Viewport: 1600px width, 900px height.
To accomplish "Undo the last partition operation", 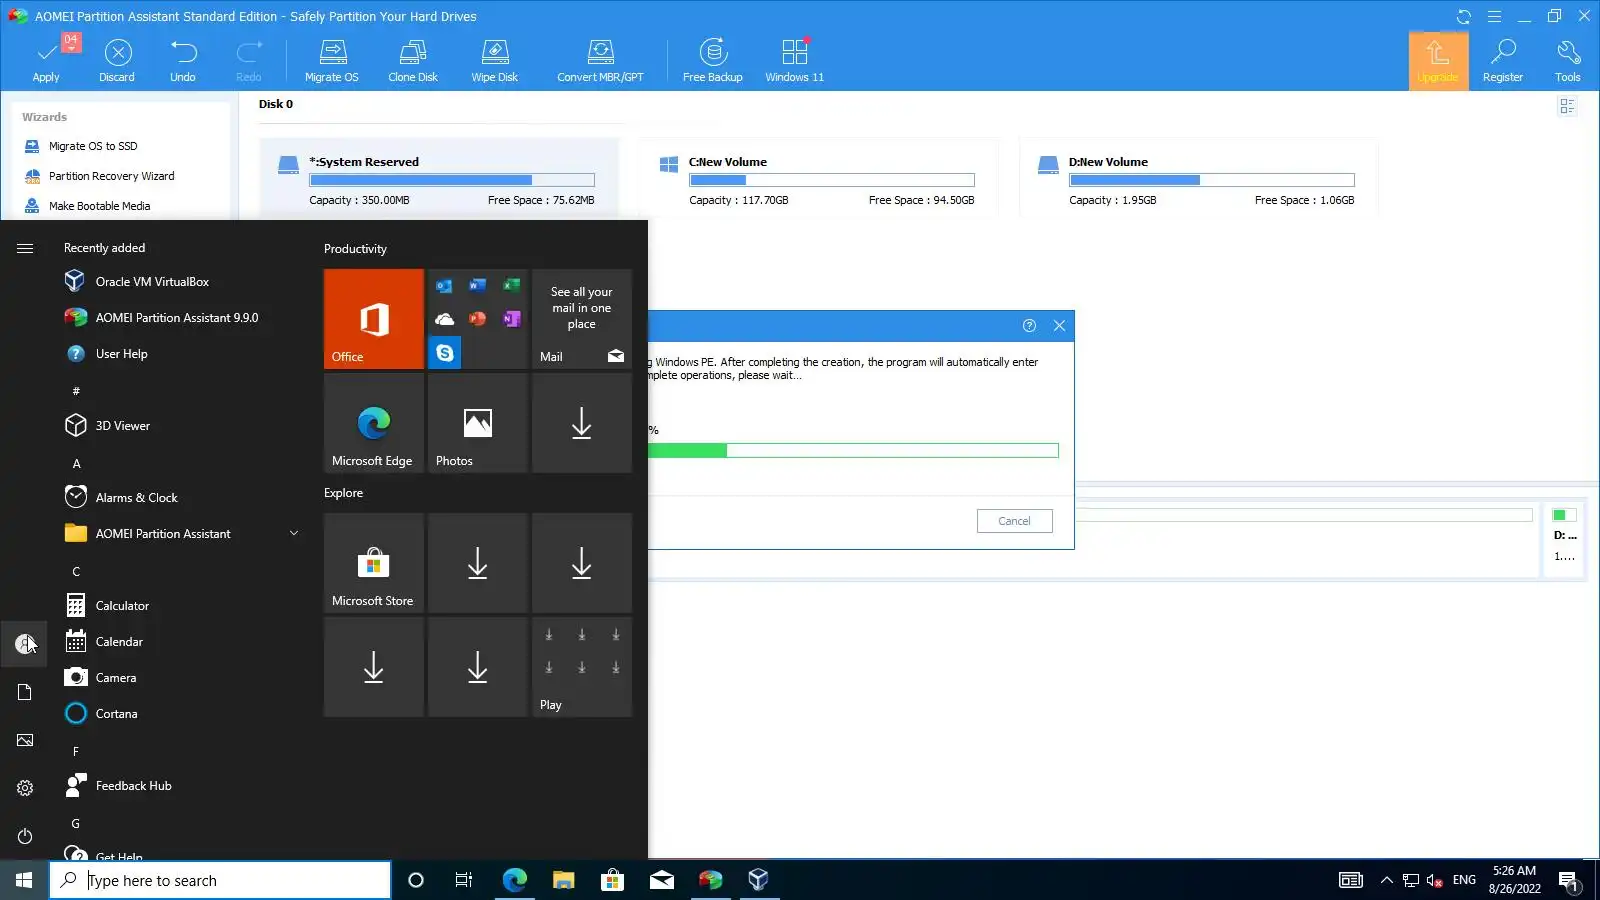I will [x=183, y=61].
